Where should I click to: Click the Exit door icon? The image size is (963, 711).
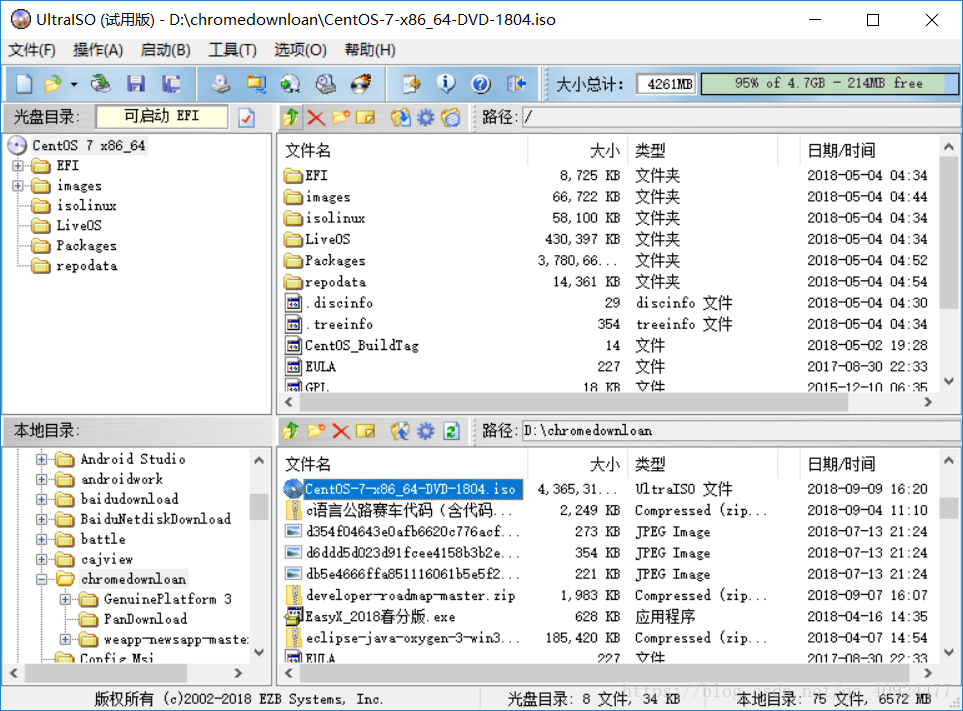(517, 84)
